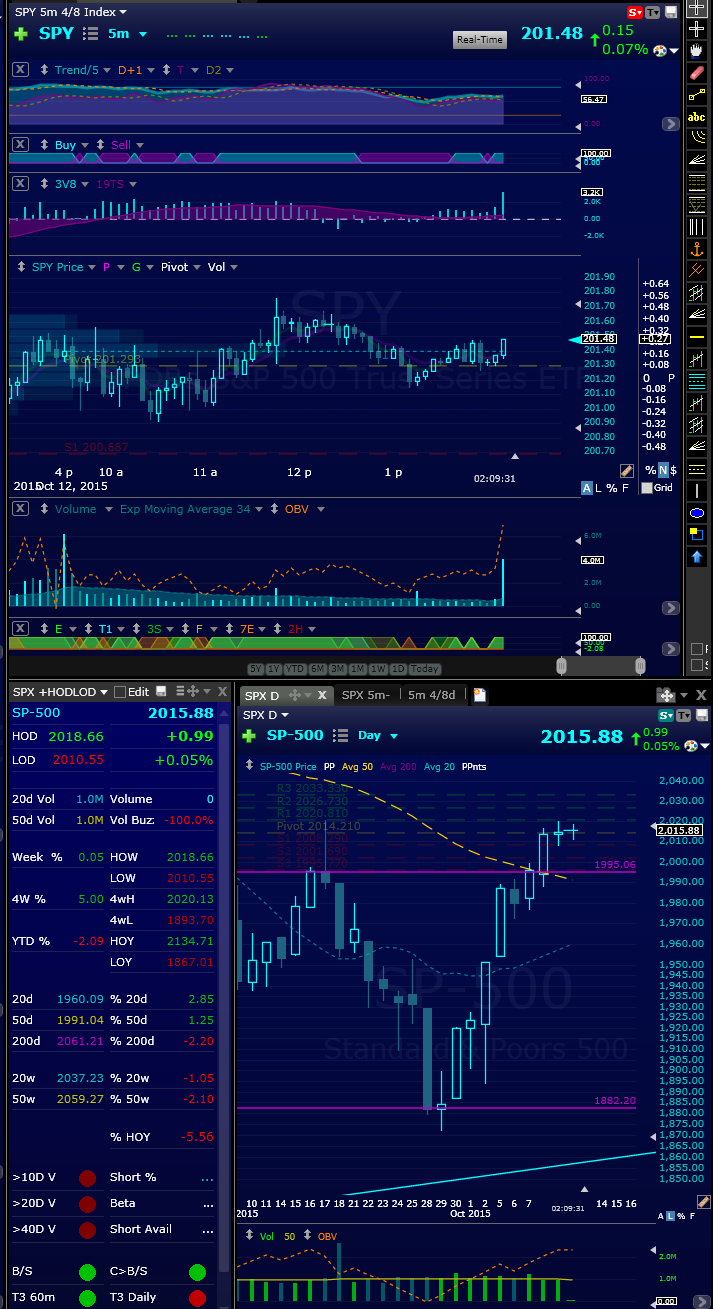Toggle the Grid checkbox in SPY chart
Viewport: 713px width, 1309px height.
647,488
